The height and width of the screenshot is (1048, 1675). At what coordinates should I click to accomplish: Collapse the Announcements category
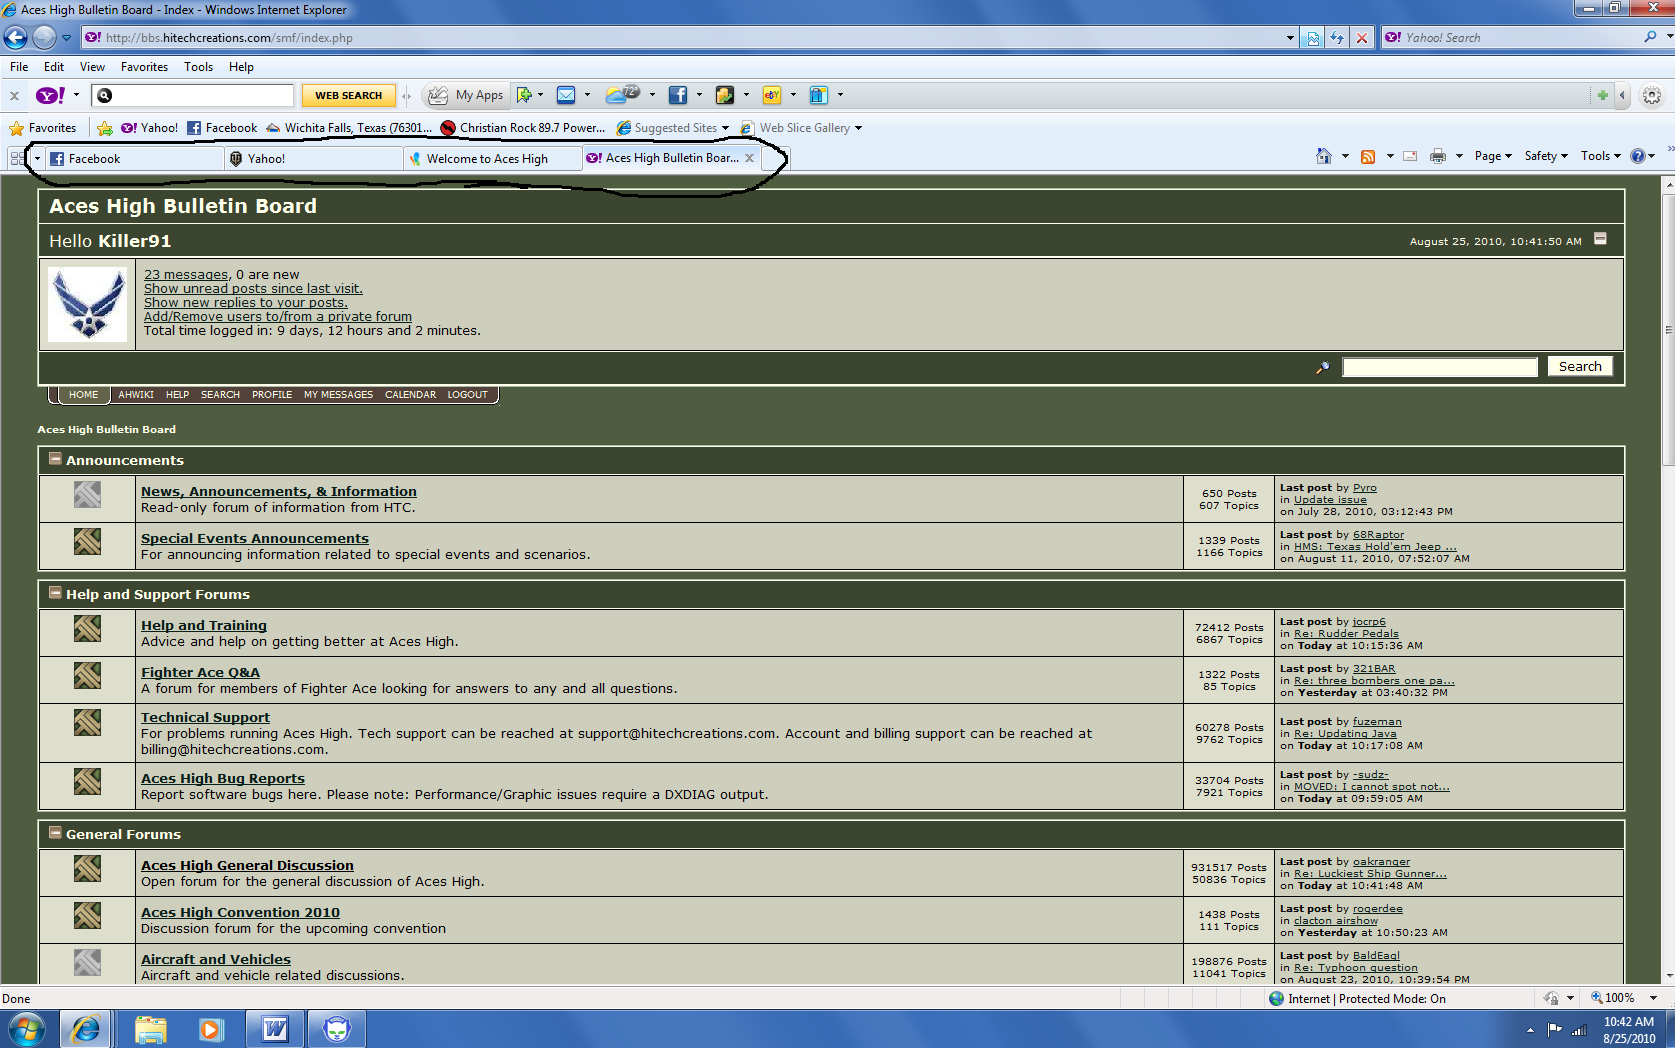(55, 459)
